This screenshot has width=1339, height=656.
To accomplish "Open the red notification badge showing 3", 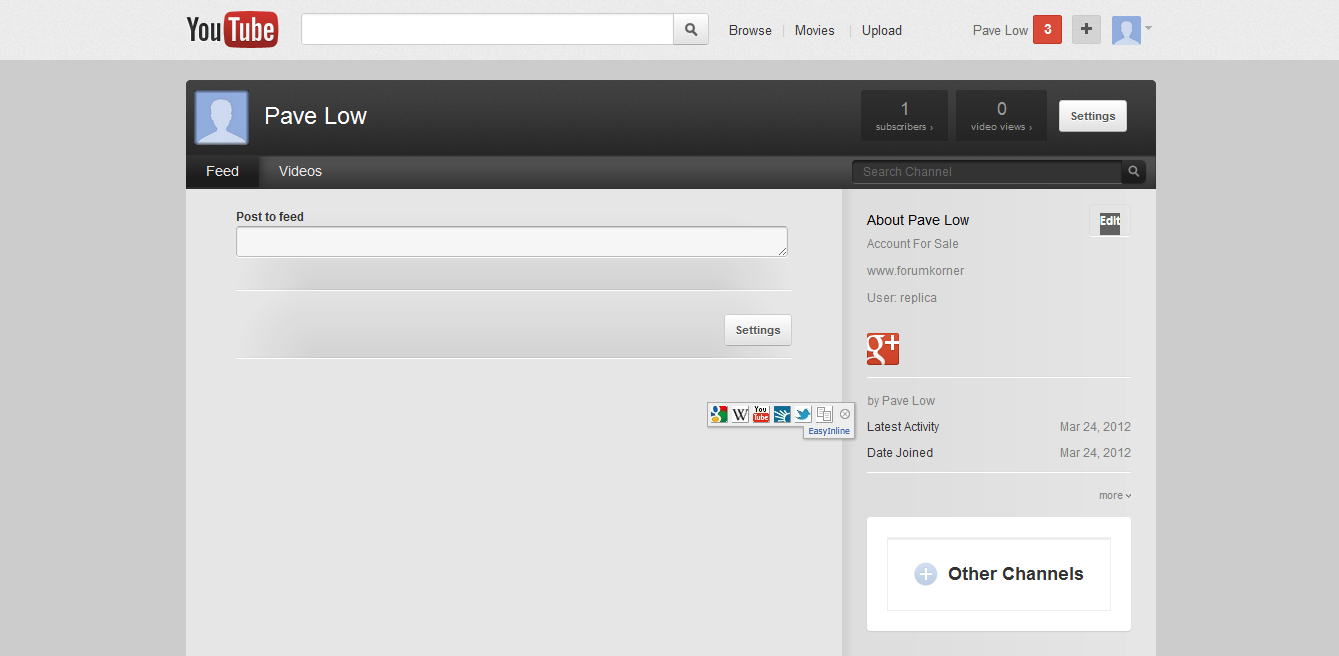I will coord(1047,30).
